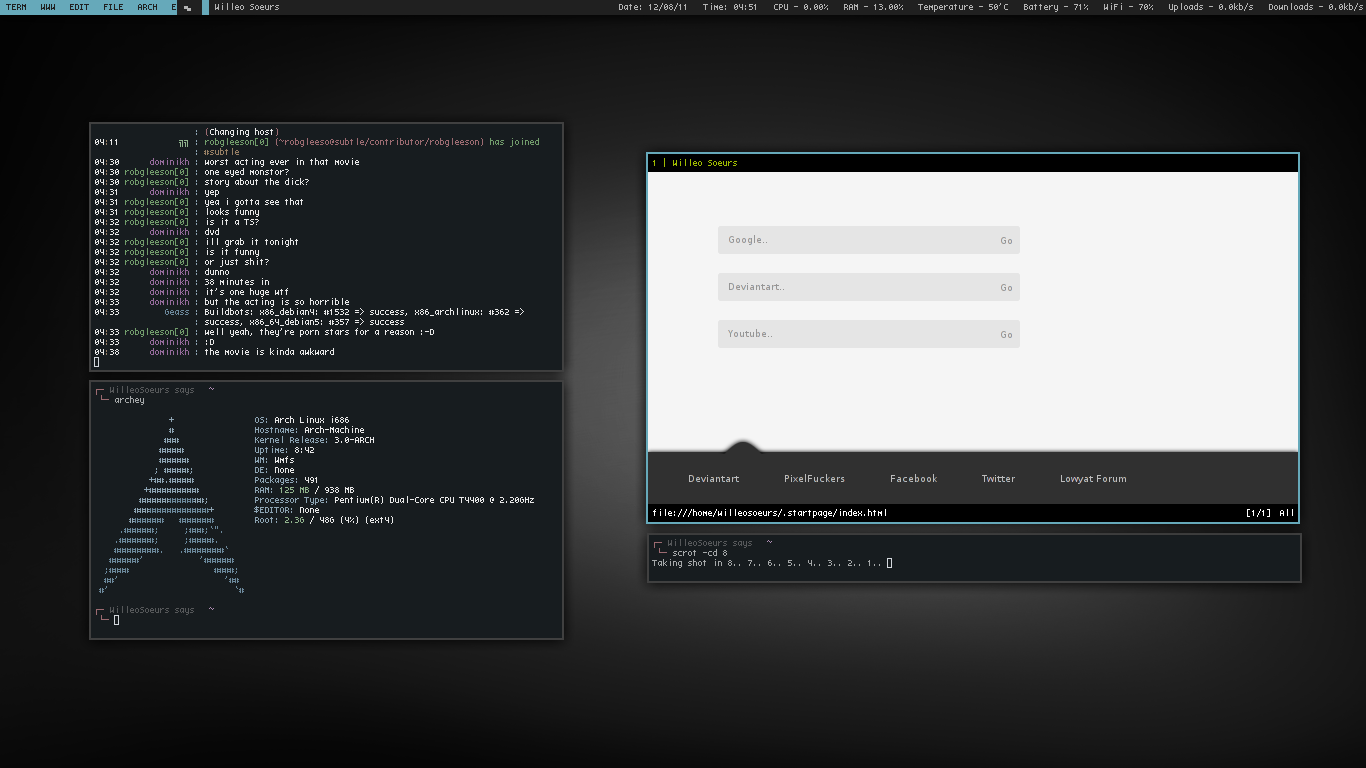Click the Downloads speed indicator
The width and height of the screenshot is (1366, 768).
[1316, 7]
